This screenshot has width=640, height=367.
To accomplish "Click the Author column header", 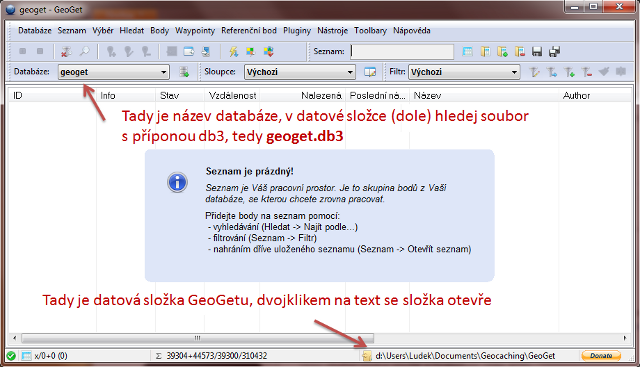I will click(x=595, y=96).
